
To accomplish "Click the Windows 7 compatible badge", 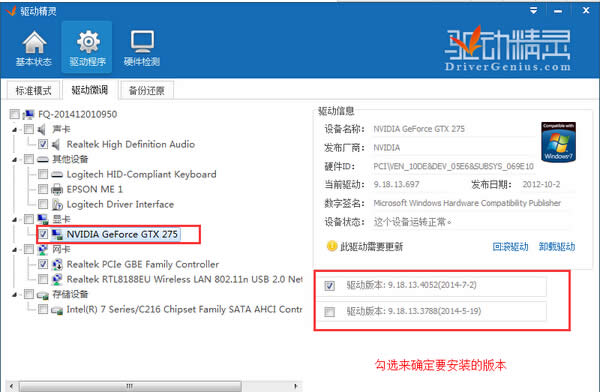I will (x=558, y=142).
